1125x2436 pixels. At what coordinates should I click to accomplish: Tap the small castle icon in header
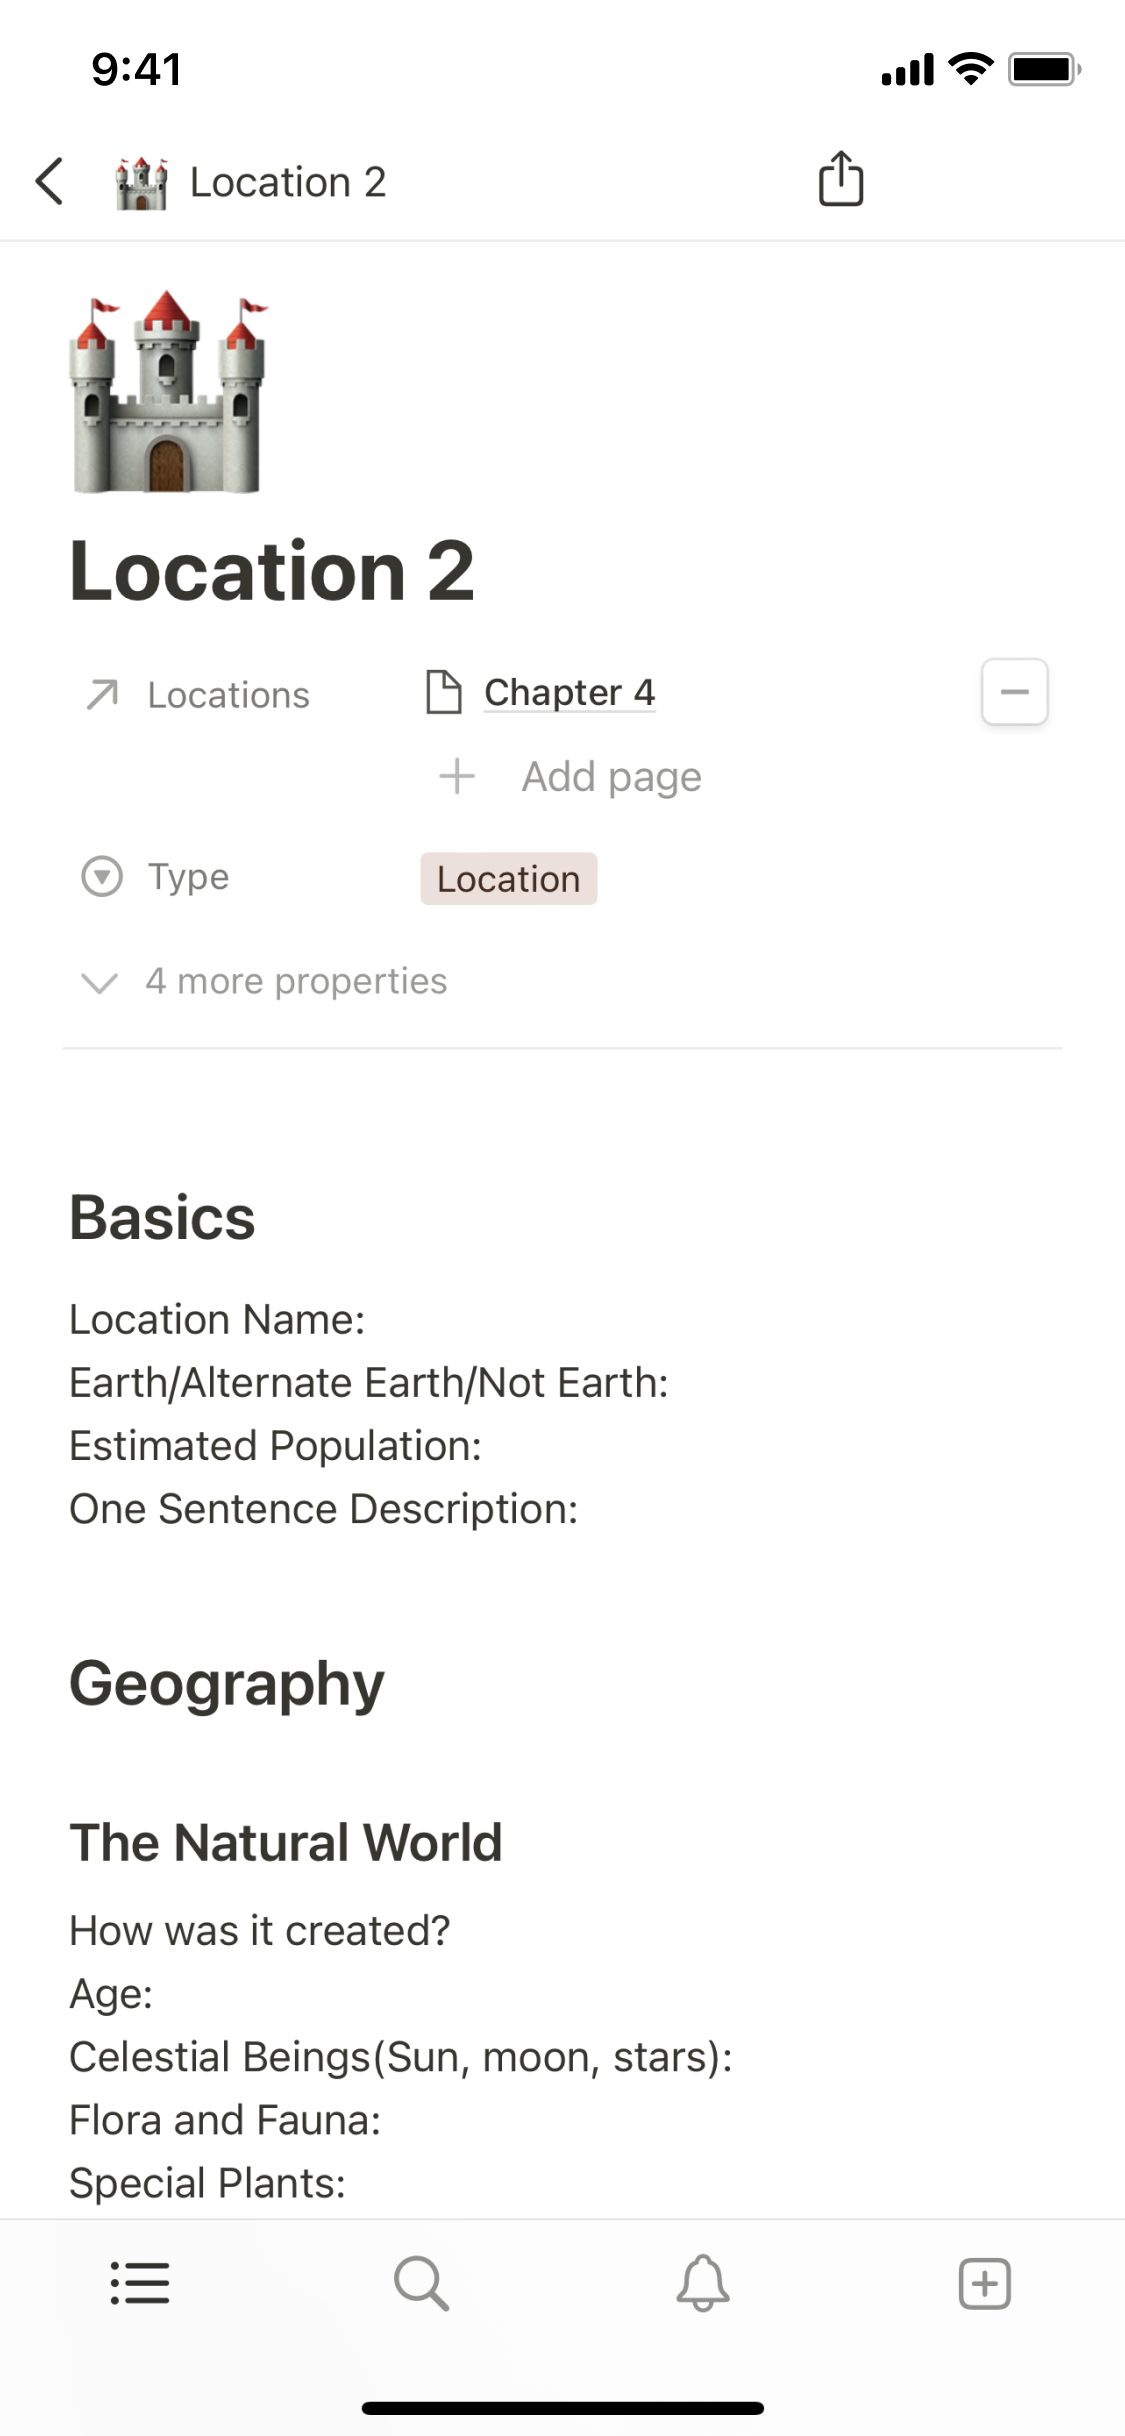tap(141, 183)
